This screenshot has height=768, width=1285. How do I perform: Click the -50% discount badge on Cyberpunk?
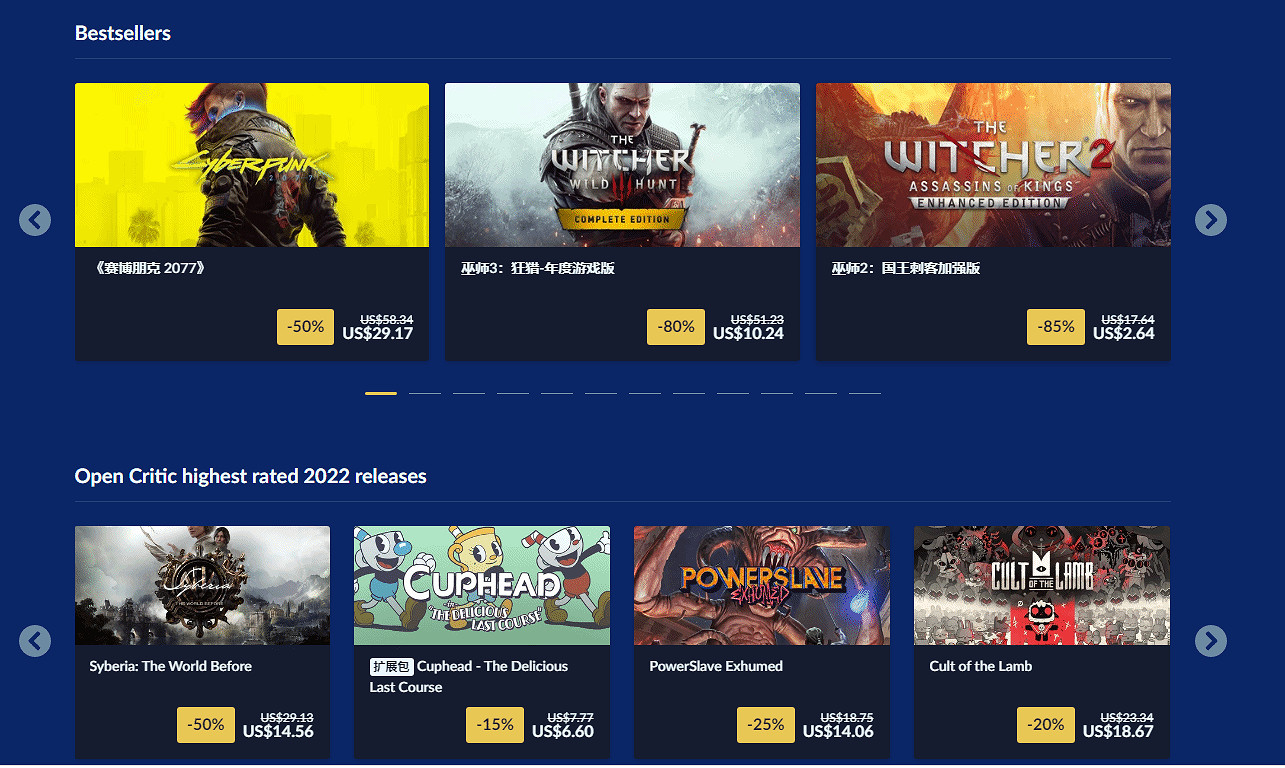[305, 327]
